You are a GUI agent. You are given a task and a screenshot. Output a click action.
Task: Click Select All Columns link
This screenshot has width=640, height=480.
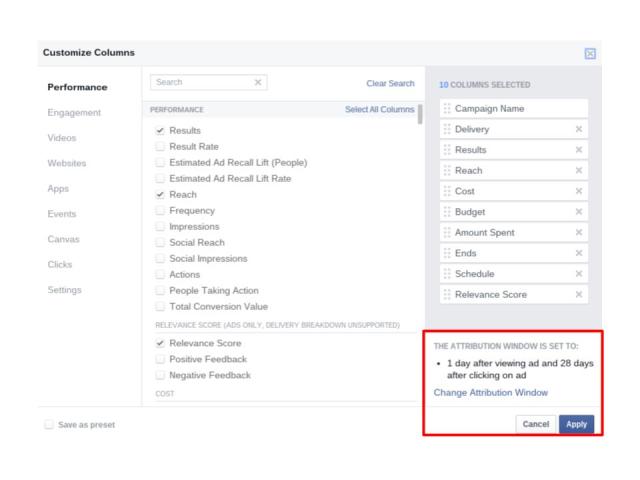(x=380, y=109)
